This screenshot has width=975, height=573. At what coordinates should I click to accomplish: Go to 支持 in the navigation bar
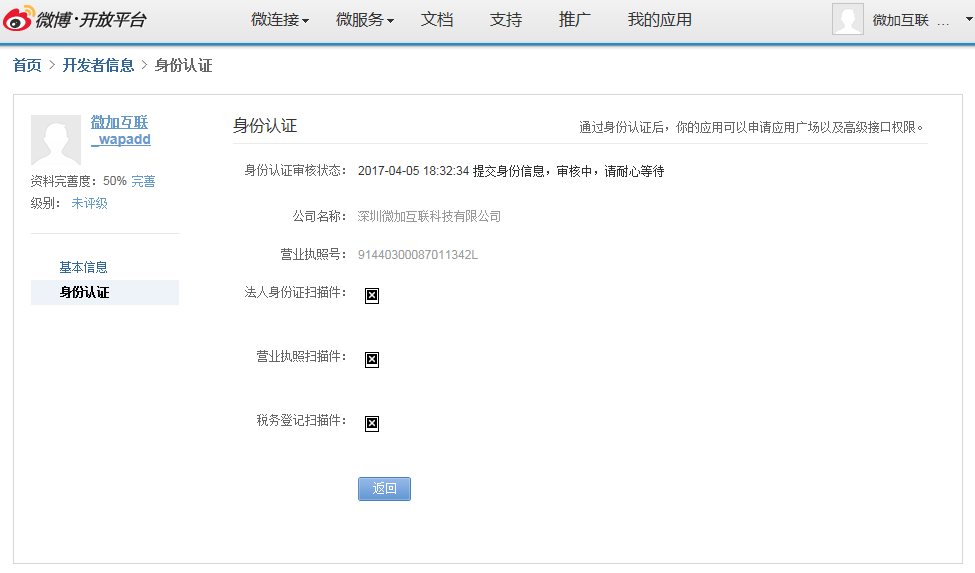506,20
